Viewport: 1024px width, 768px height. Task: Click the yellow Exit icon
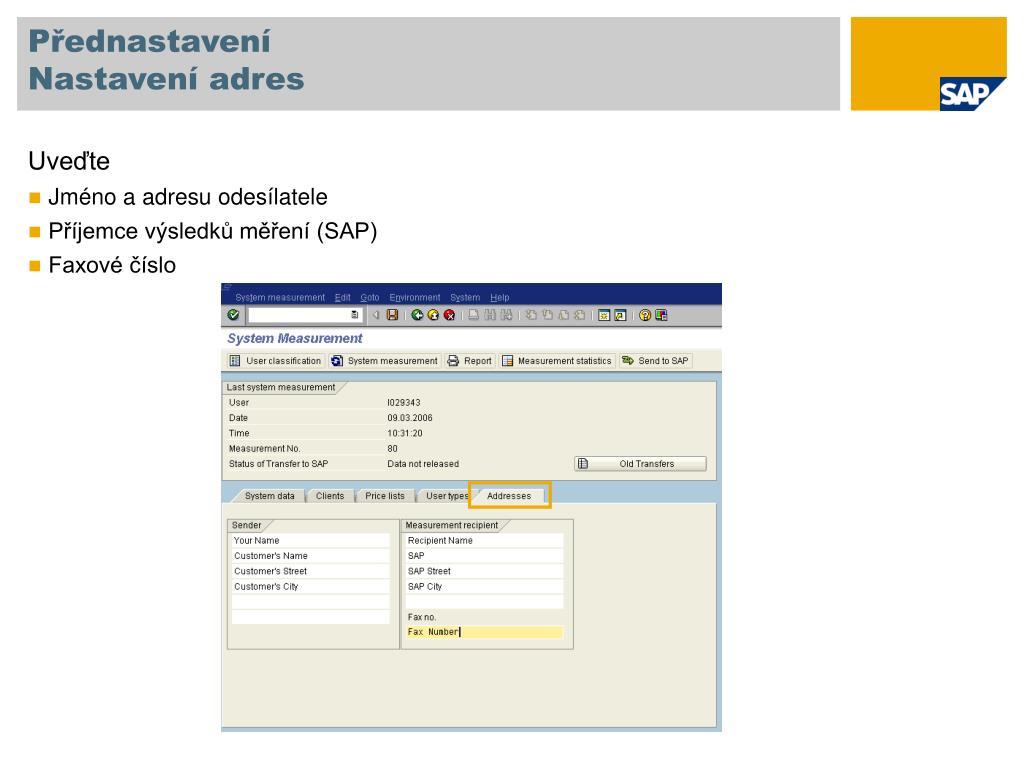click(433, 315)
